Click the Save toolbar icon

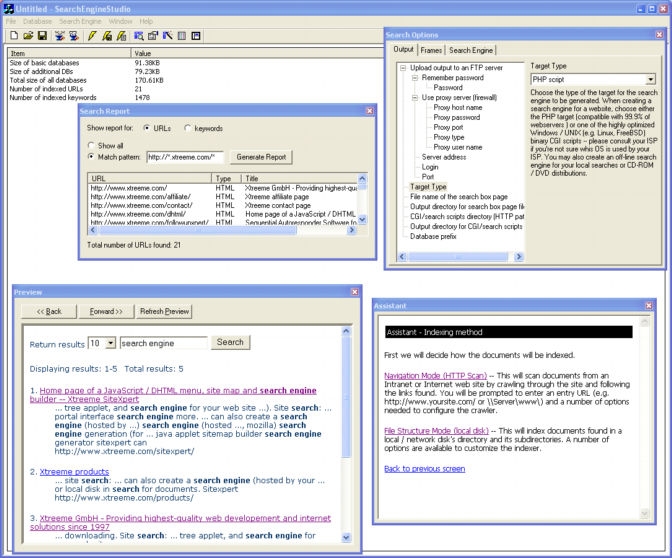[42, 36]
